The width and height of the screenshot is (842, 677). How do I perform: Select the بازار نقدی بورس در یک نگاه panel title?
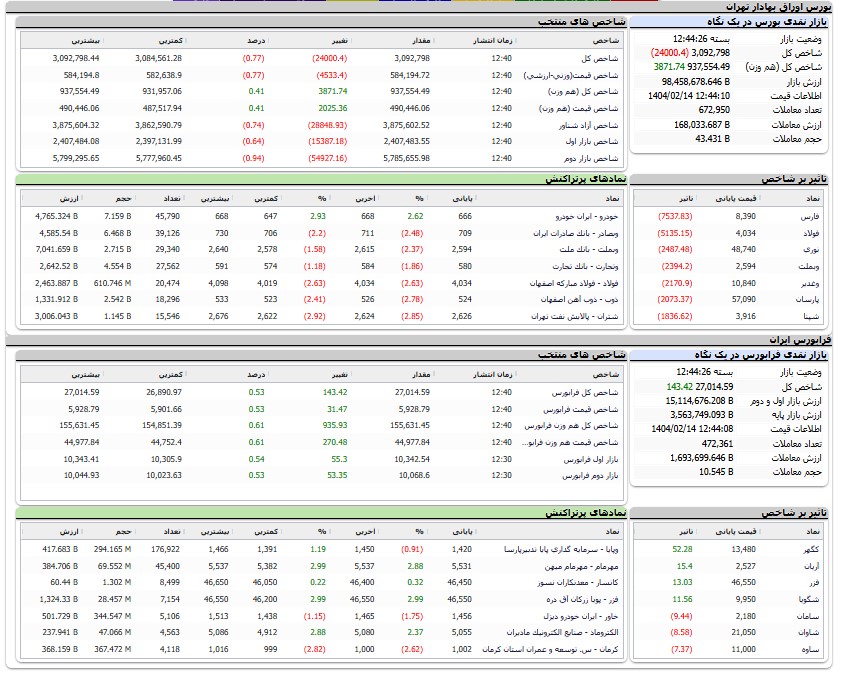767,22
